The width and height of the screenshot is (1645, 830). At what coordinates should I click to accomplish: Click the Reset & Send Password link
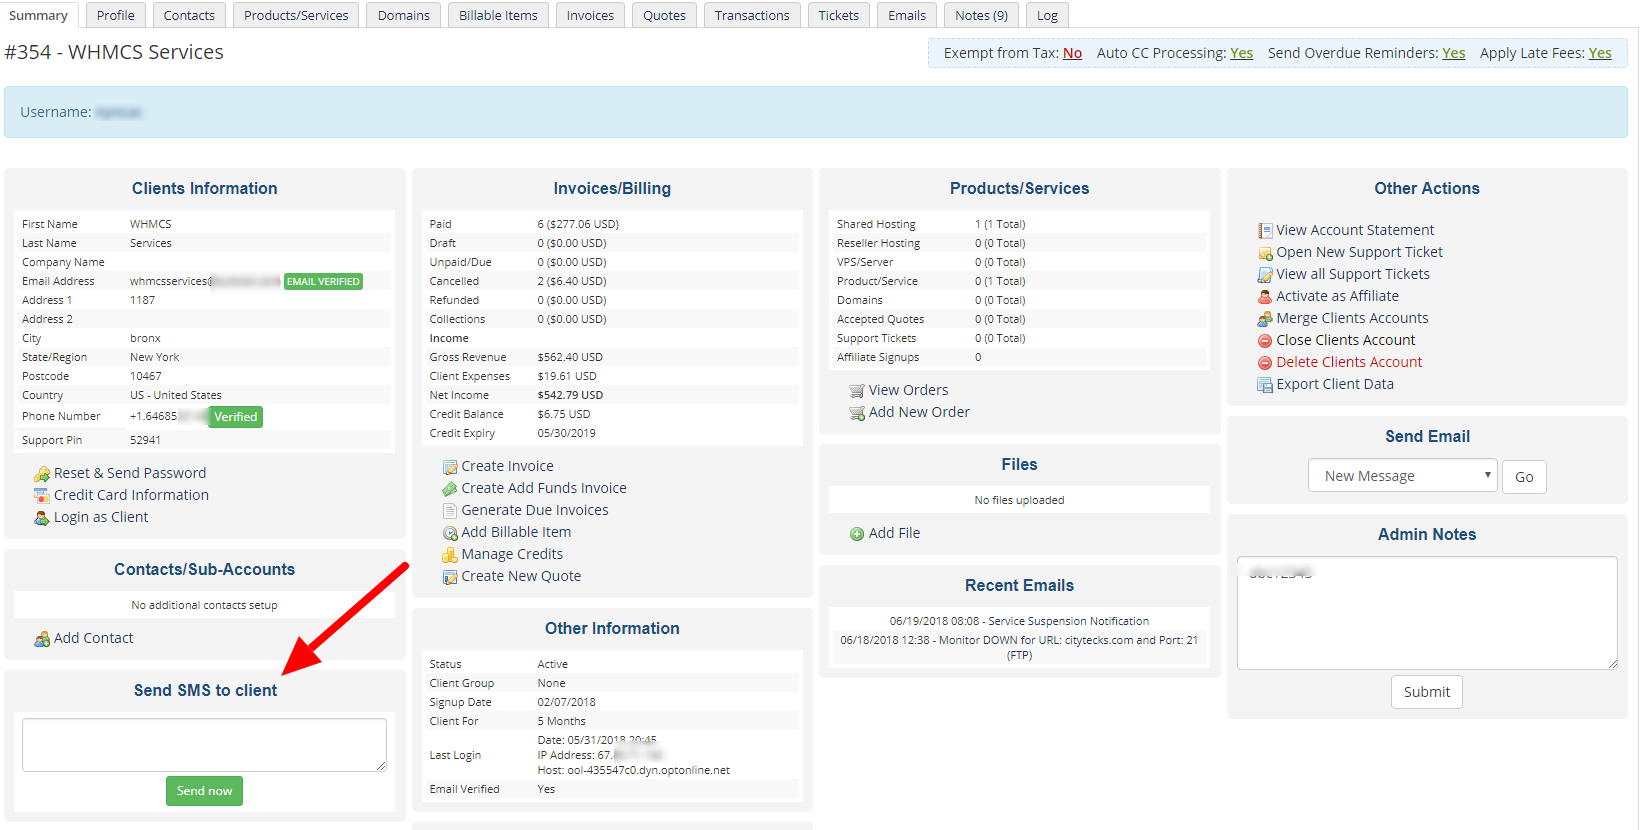(130, 473)
